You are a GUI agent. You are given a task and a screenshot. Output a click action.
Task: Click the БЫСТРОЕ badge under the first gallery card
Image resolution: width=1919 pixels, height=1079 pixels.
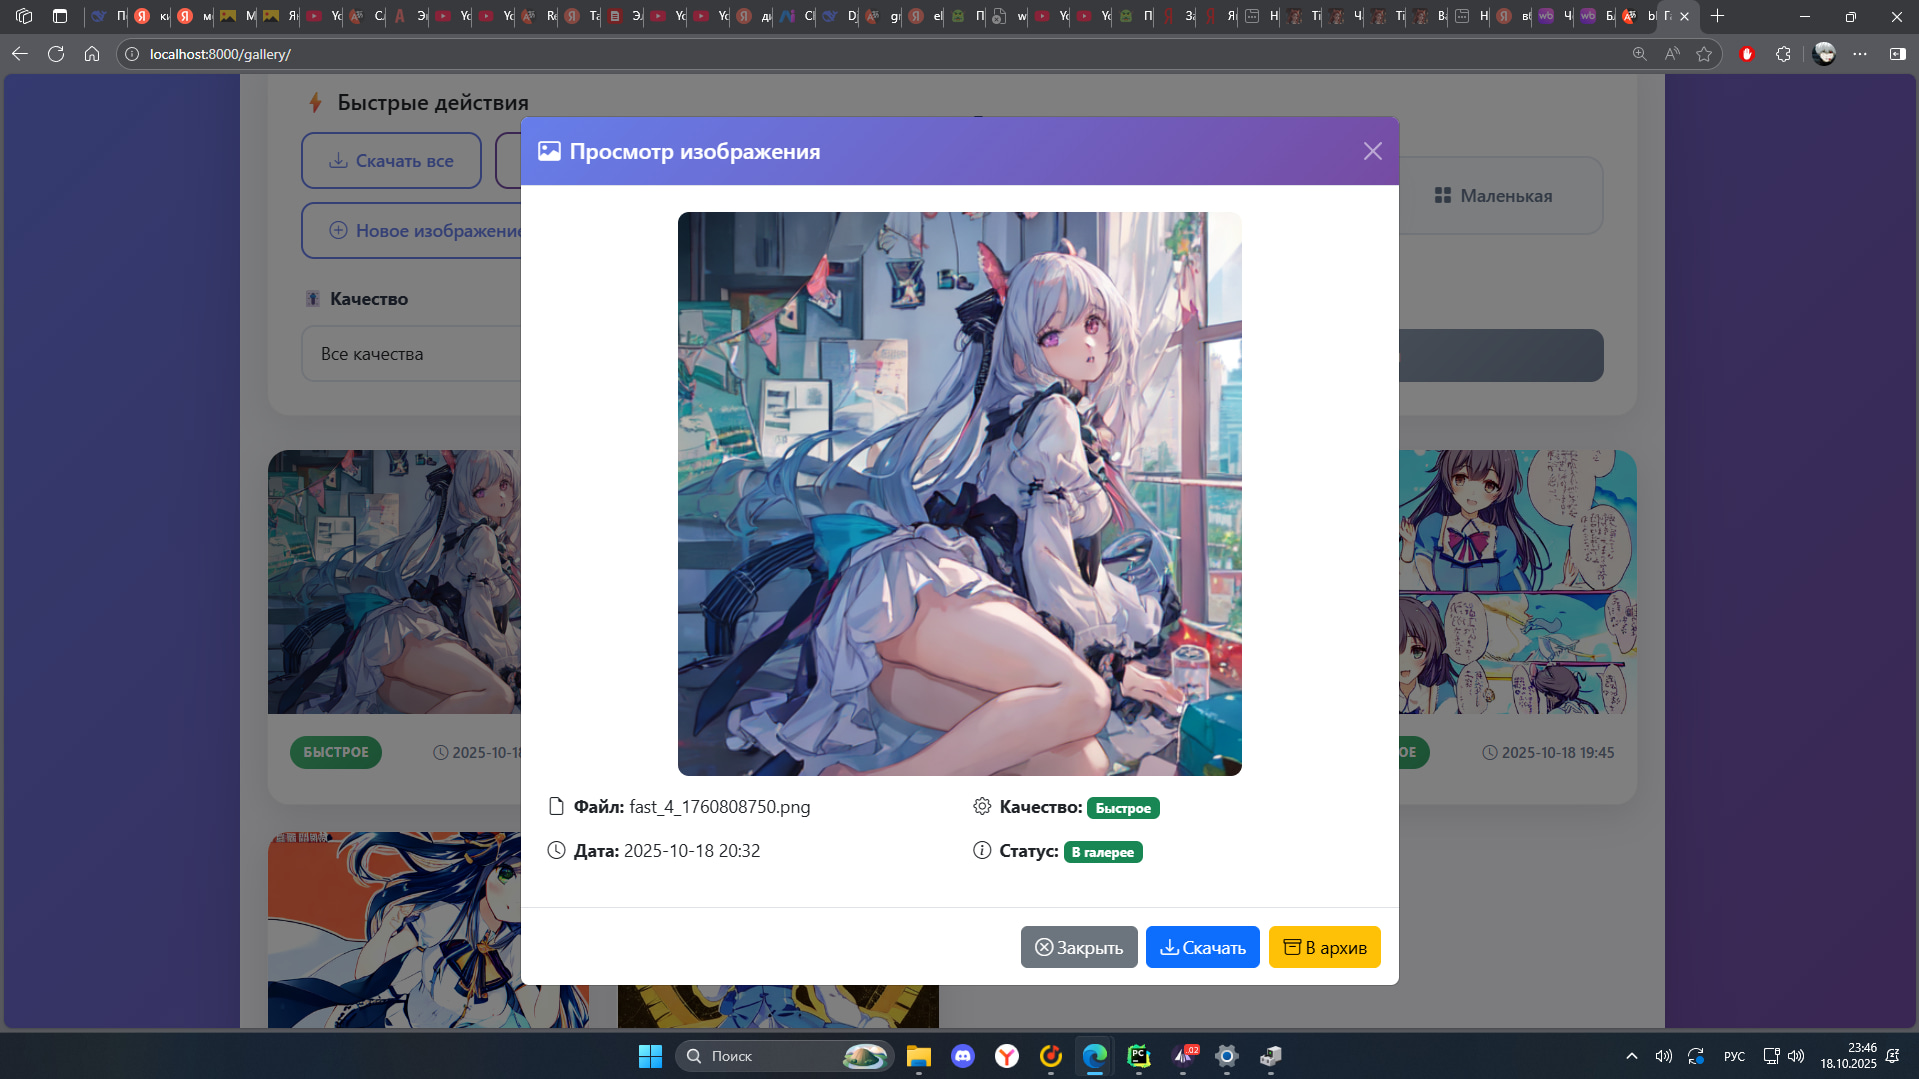click(x=336, y=752)
